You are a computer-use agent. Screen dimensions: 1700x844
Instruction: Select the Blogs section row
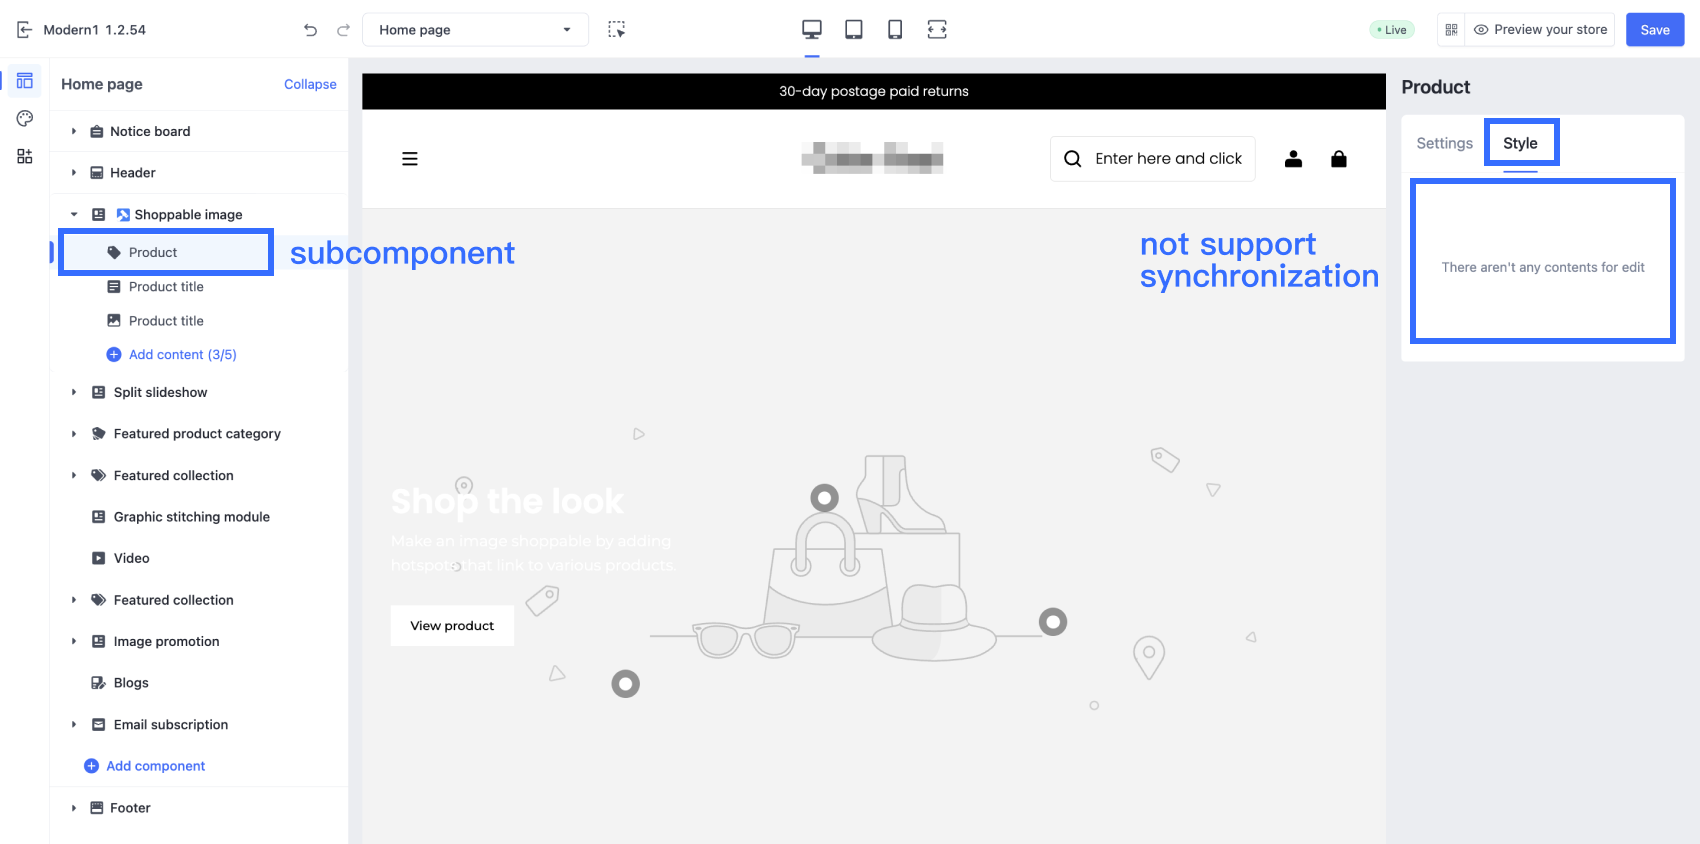(131, 683)
